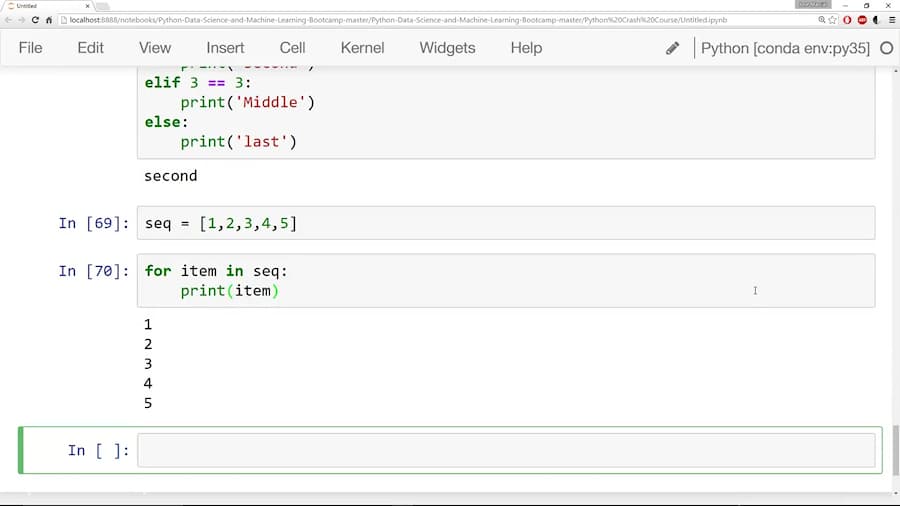Click the print(item) code line
Screen dimensions: 900x506
(x=230, y=291)
